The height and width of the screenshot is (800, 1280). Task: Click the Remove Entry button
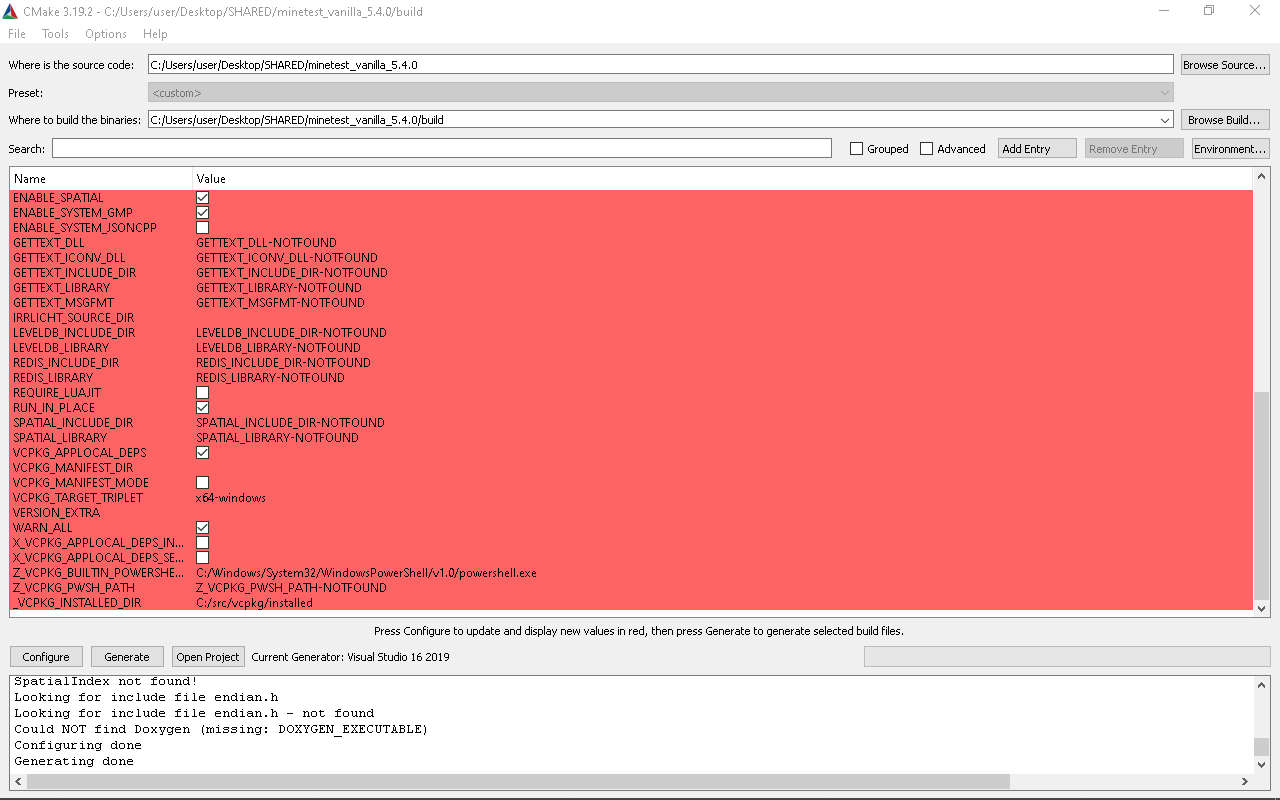1134,148
